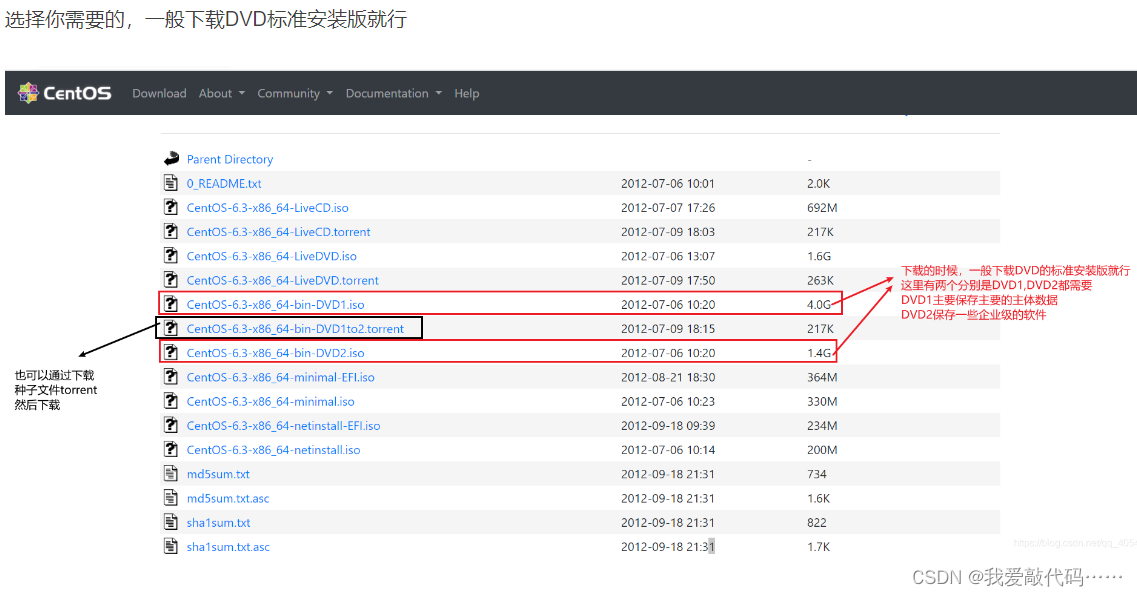This screenshot has height=596, width=1137.
Task: Click the 364M size value
Action: point(822,377)
